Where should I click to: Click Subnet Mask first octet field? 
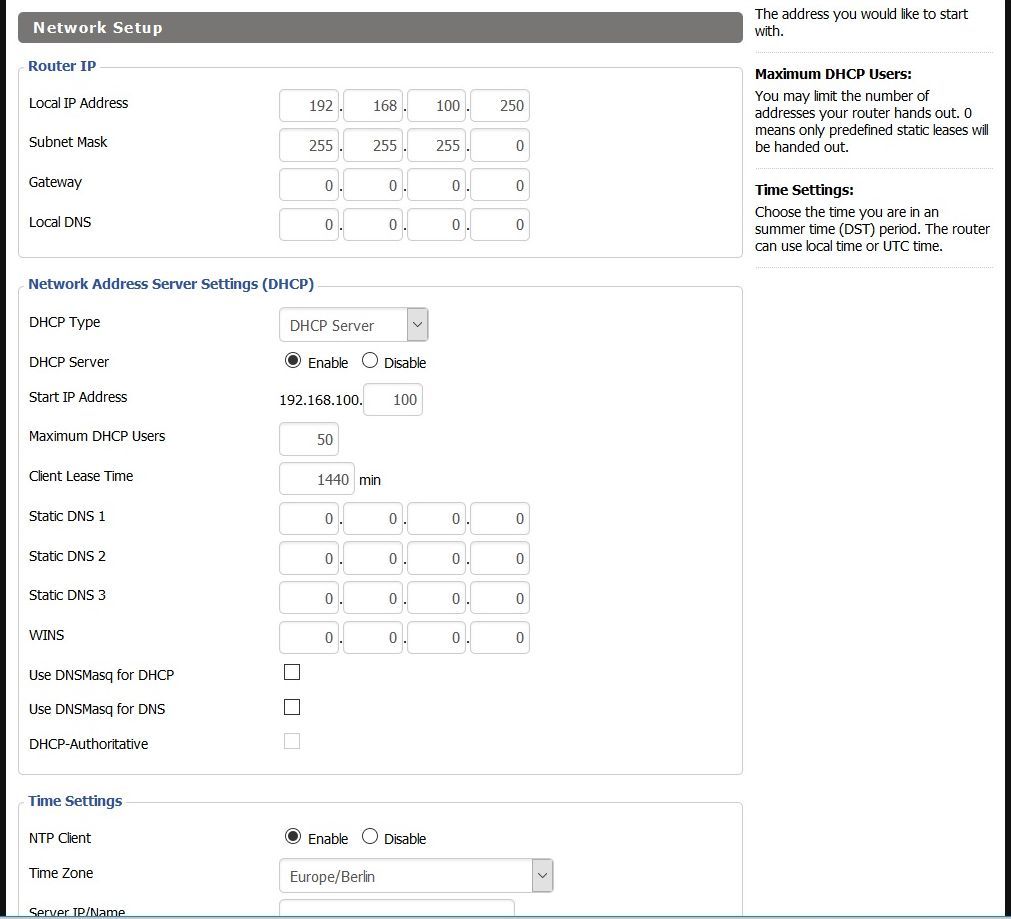click(x=309, y=146)
